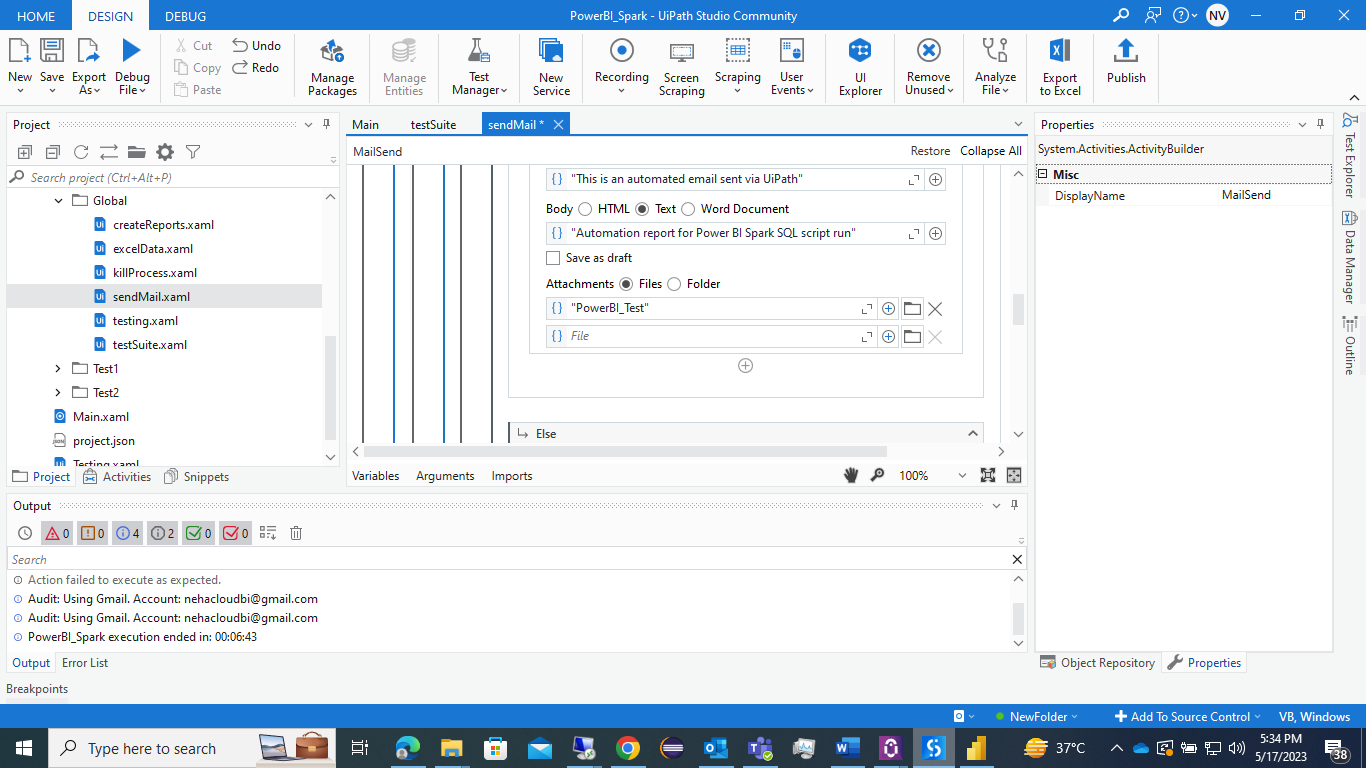Toggle the designer overview panel
1366x768 pixels.
(1014, 476)
